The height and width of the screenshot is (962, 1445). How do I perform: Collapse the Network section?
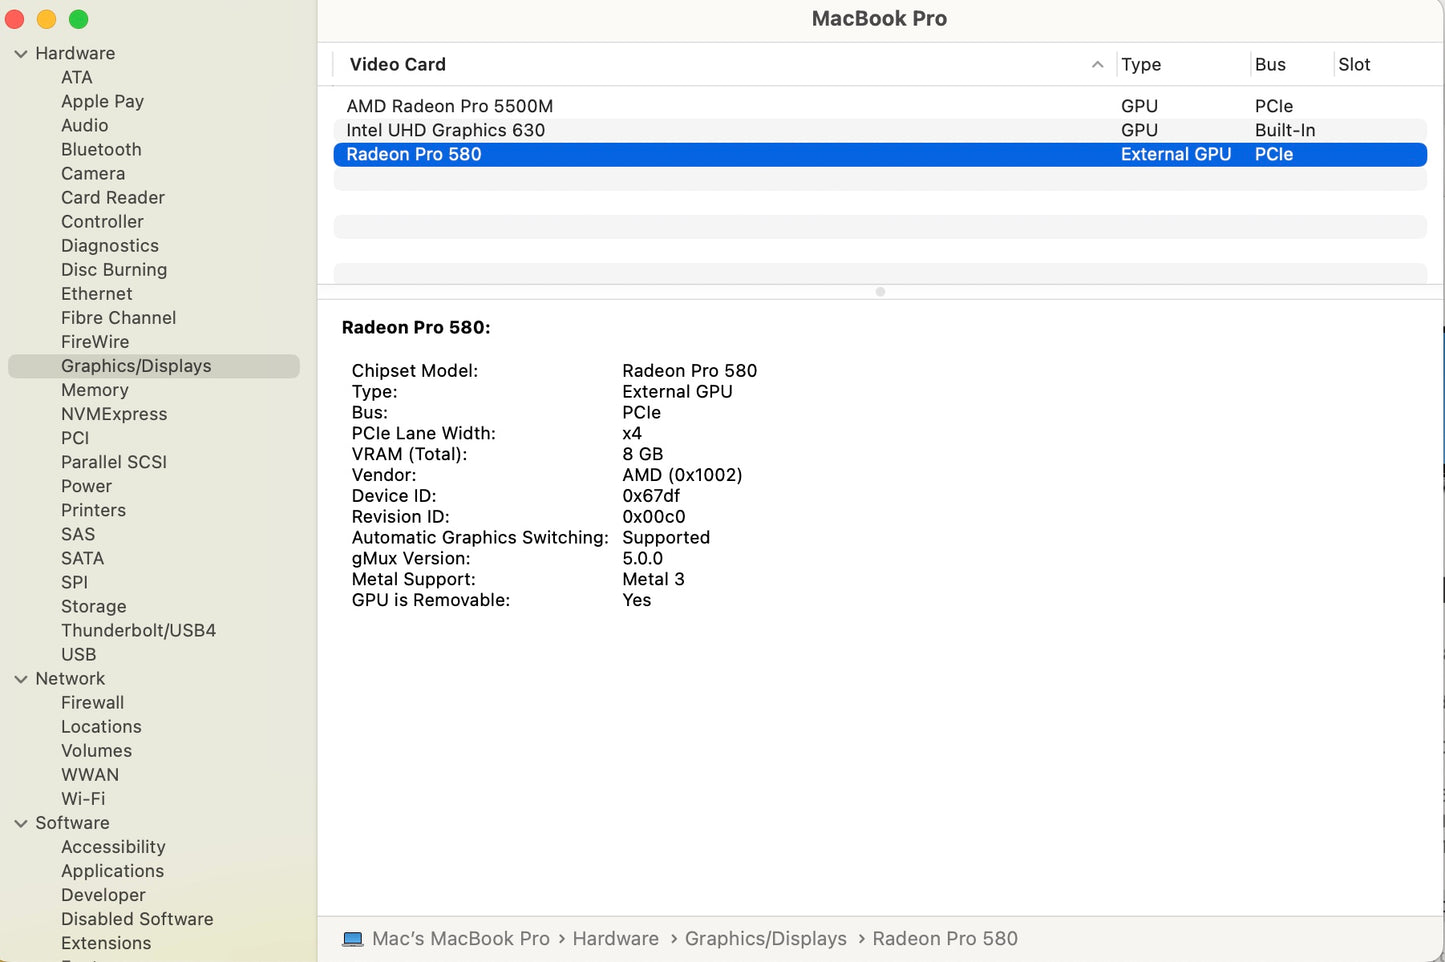tap(21, 679)
